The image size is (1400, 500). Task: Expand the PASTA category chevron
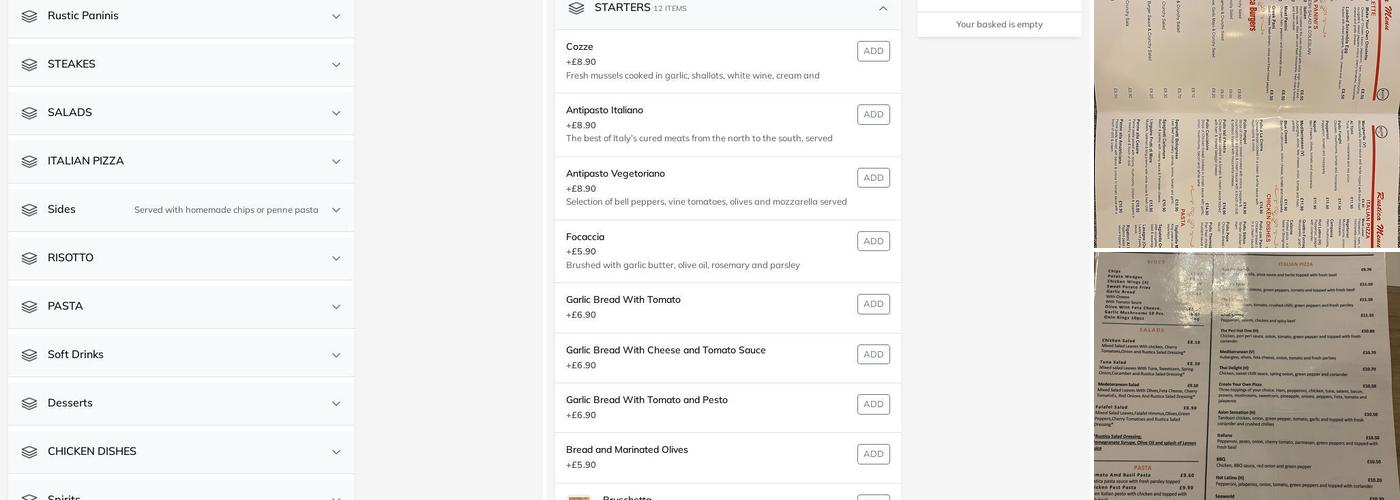tap(336, 307)
